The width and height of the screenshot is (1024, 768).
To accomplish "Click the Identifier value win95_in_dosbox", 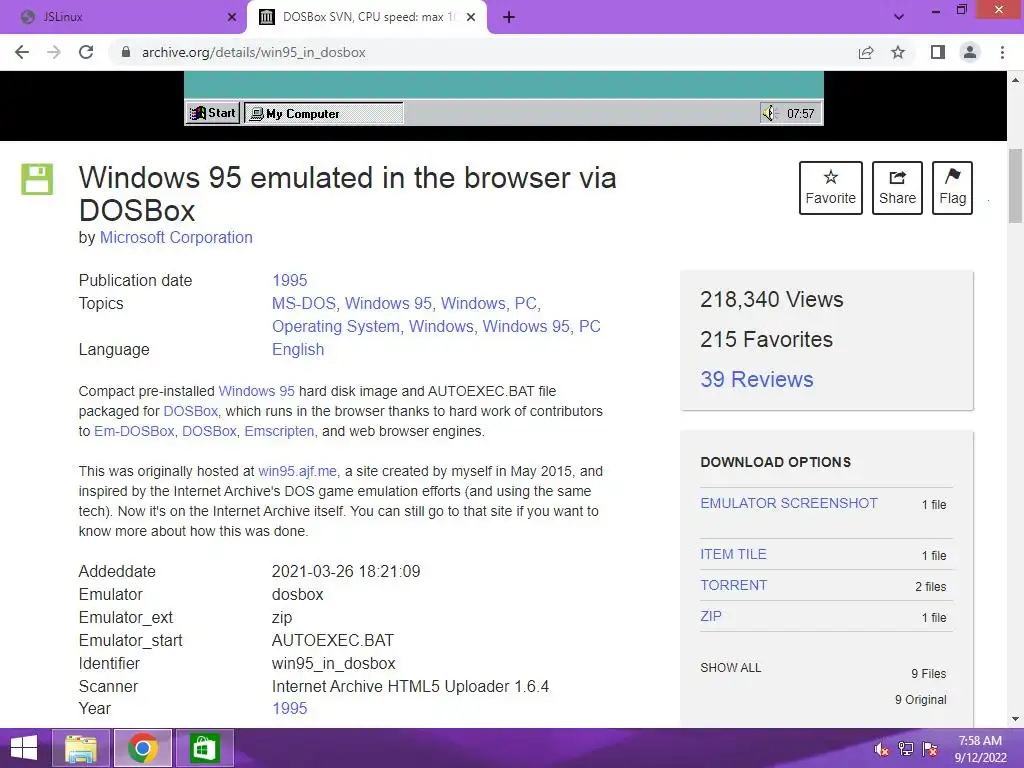I will click(x=334, y=664).
